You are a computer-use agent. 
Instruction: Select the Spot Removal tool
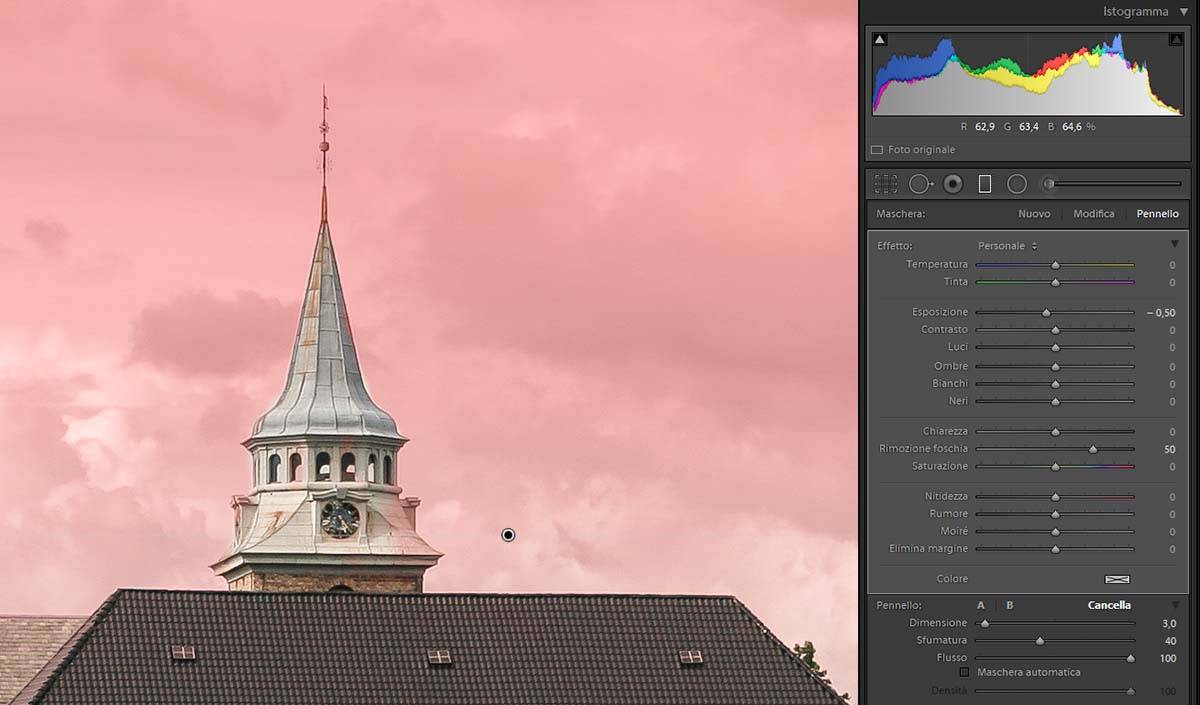pyautogui.click(x=919, y=184)
